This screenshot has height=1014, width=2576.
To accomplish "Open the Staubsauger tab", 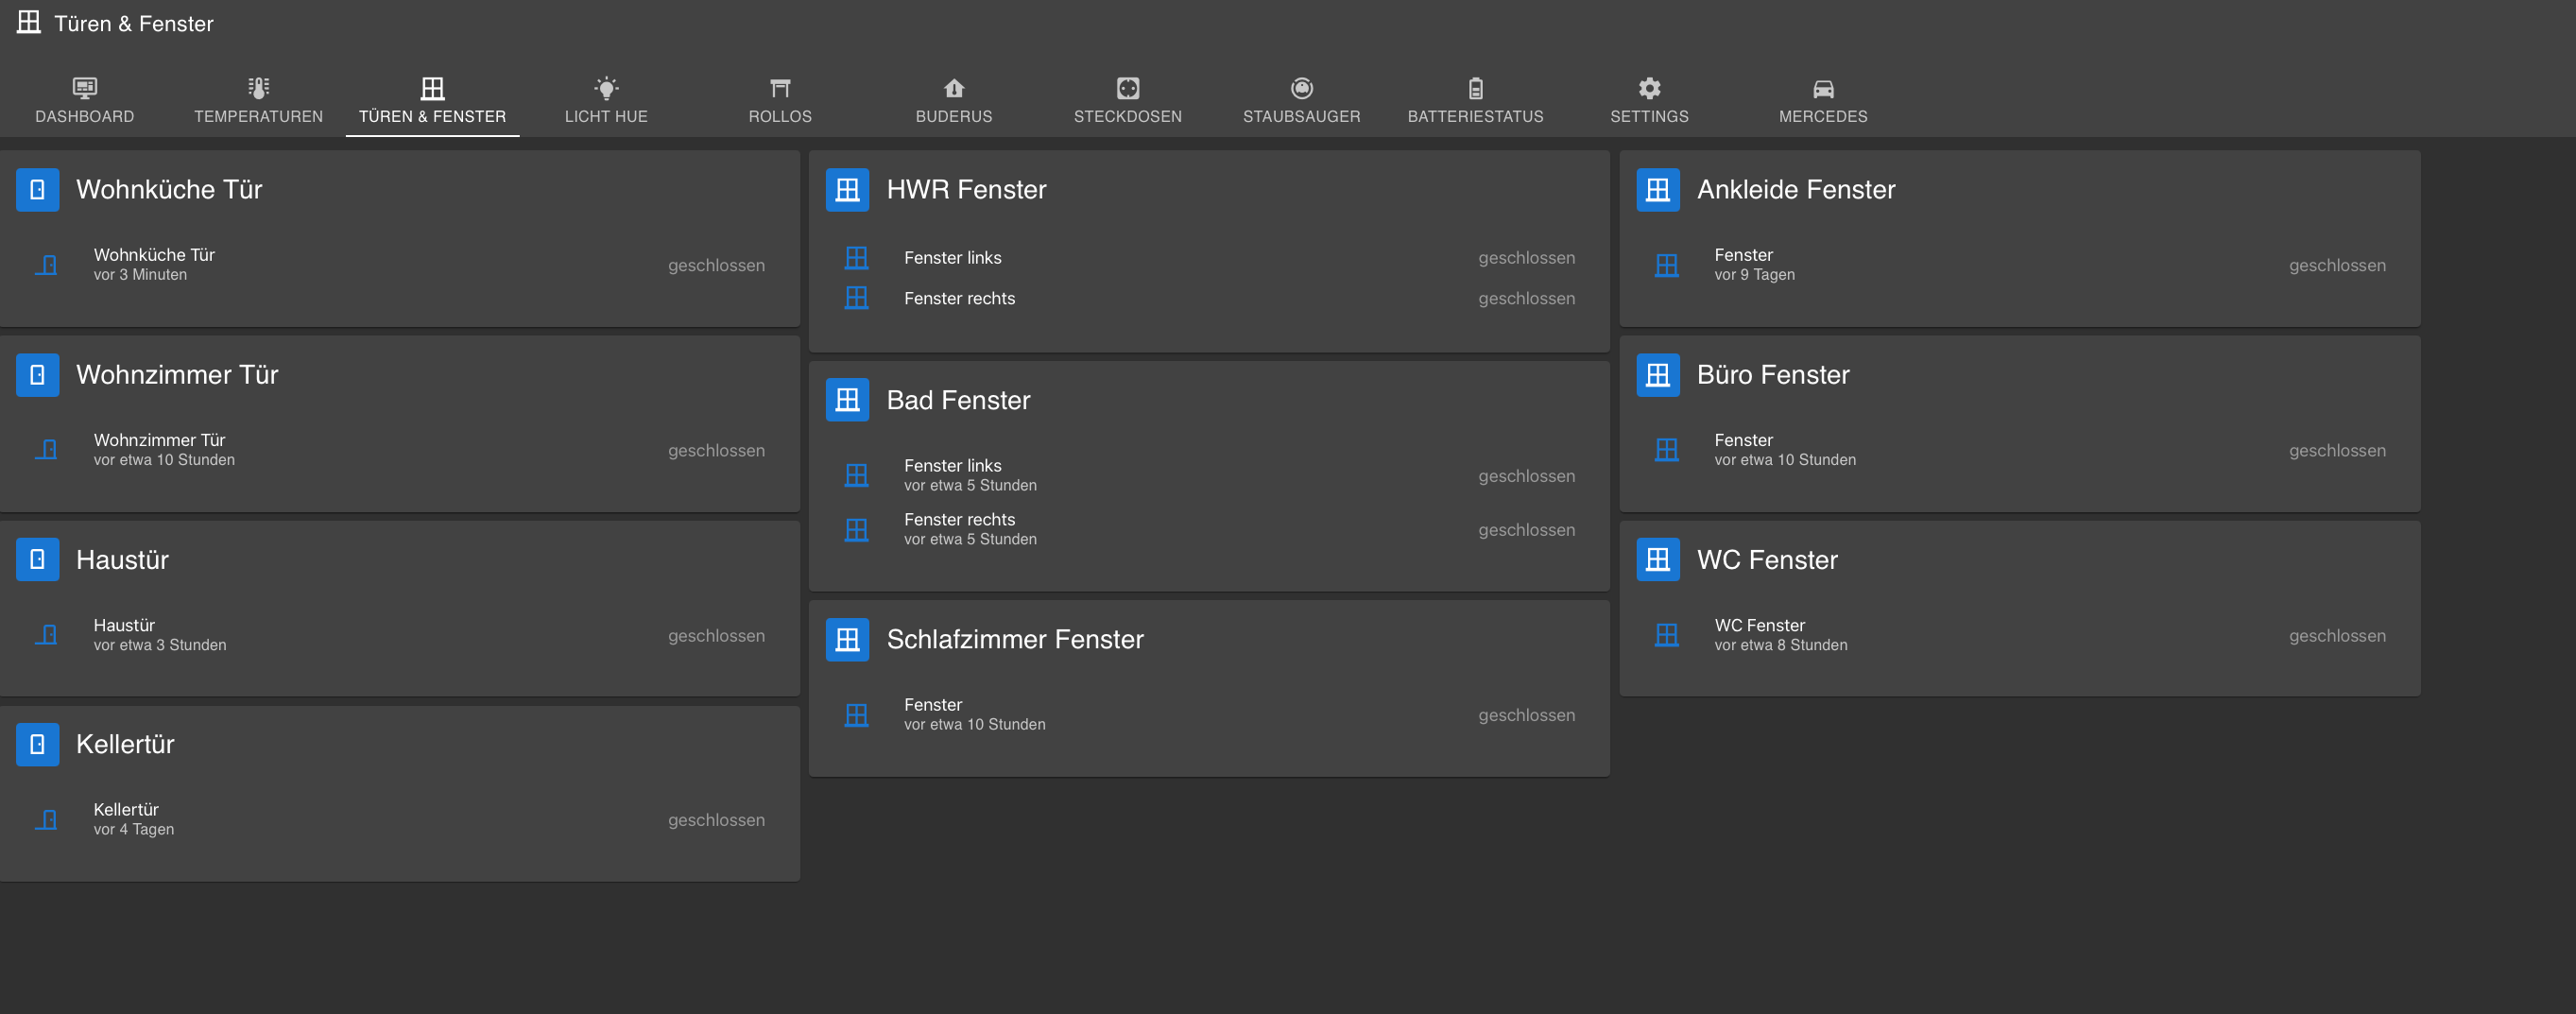I will tap(1301, 101).
